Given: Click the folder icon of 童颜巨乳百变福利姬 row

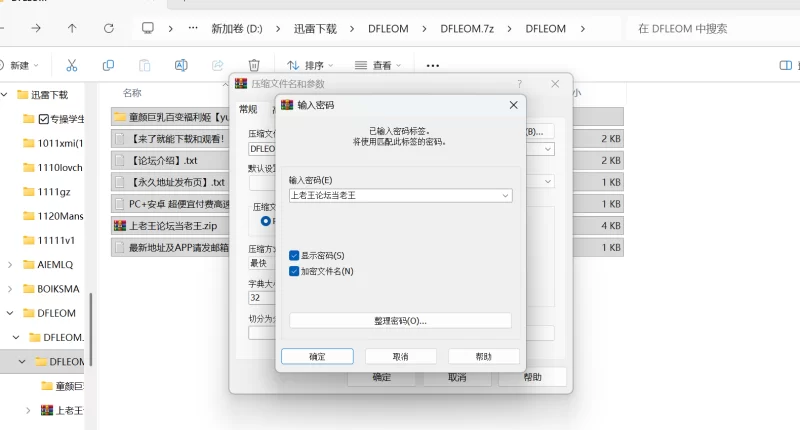Looking at the screenshot, I should coord(120,117).
